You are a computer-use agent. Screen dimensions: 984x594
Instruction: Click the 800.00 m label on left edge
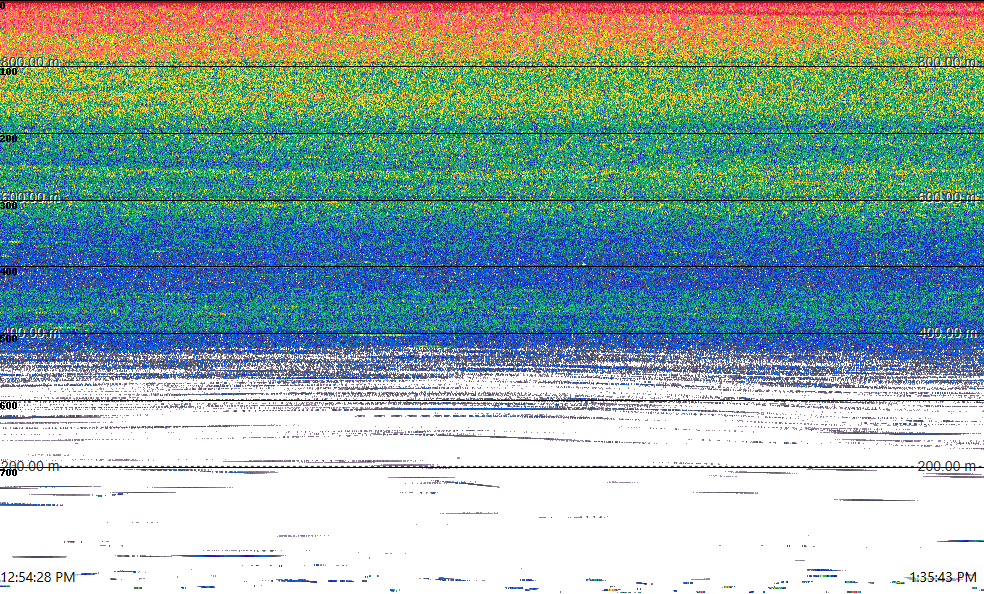pyautogui.click(x=30, y=61)
